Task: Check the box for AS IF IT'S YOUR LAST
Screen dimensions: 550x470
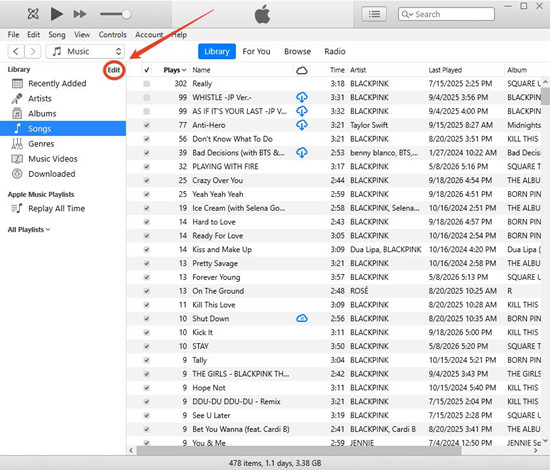Action: click(147, 111)
